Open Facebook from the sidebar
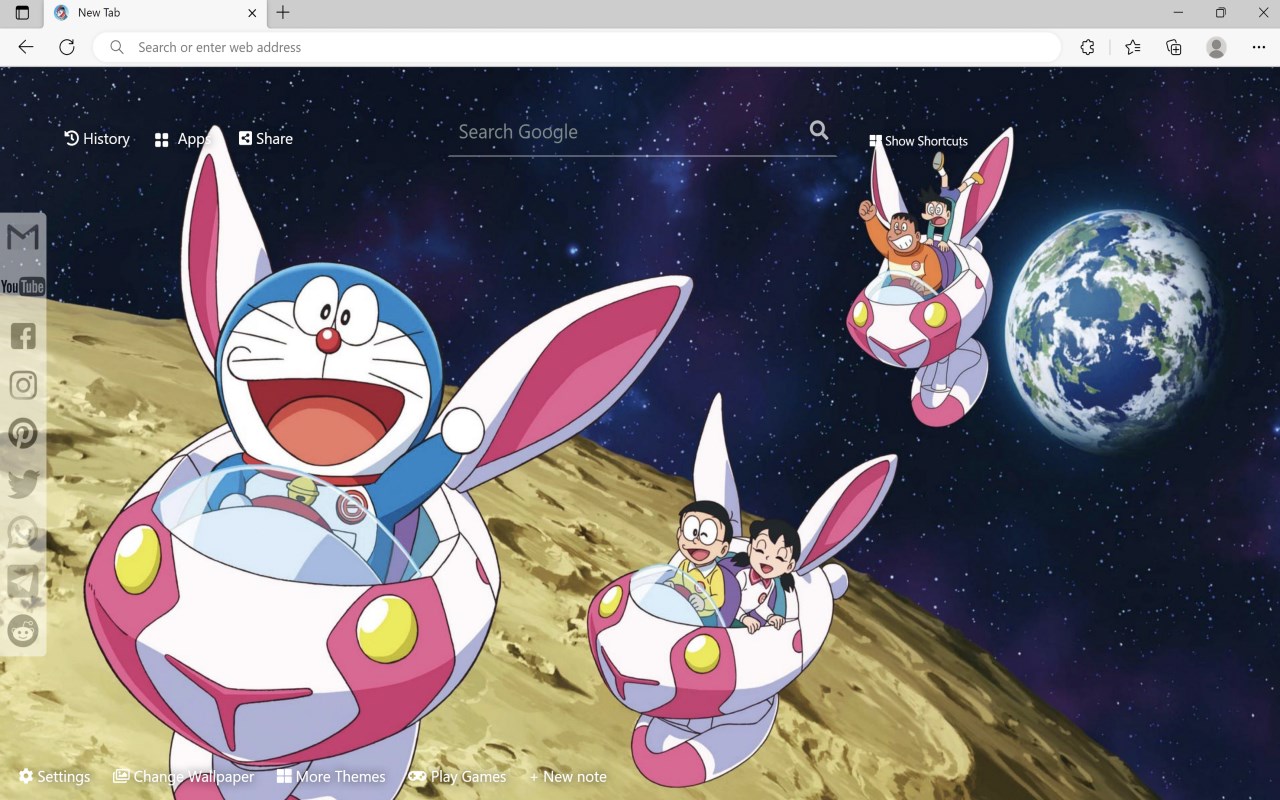Image resolution: width=1280 pixels, height=800 pixels. coord(23,336)
